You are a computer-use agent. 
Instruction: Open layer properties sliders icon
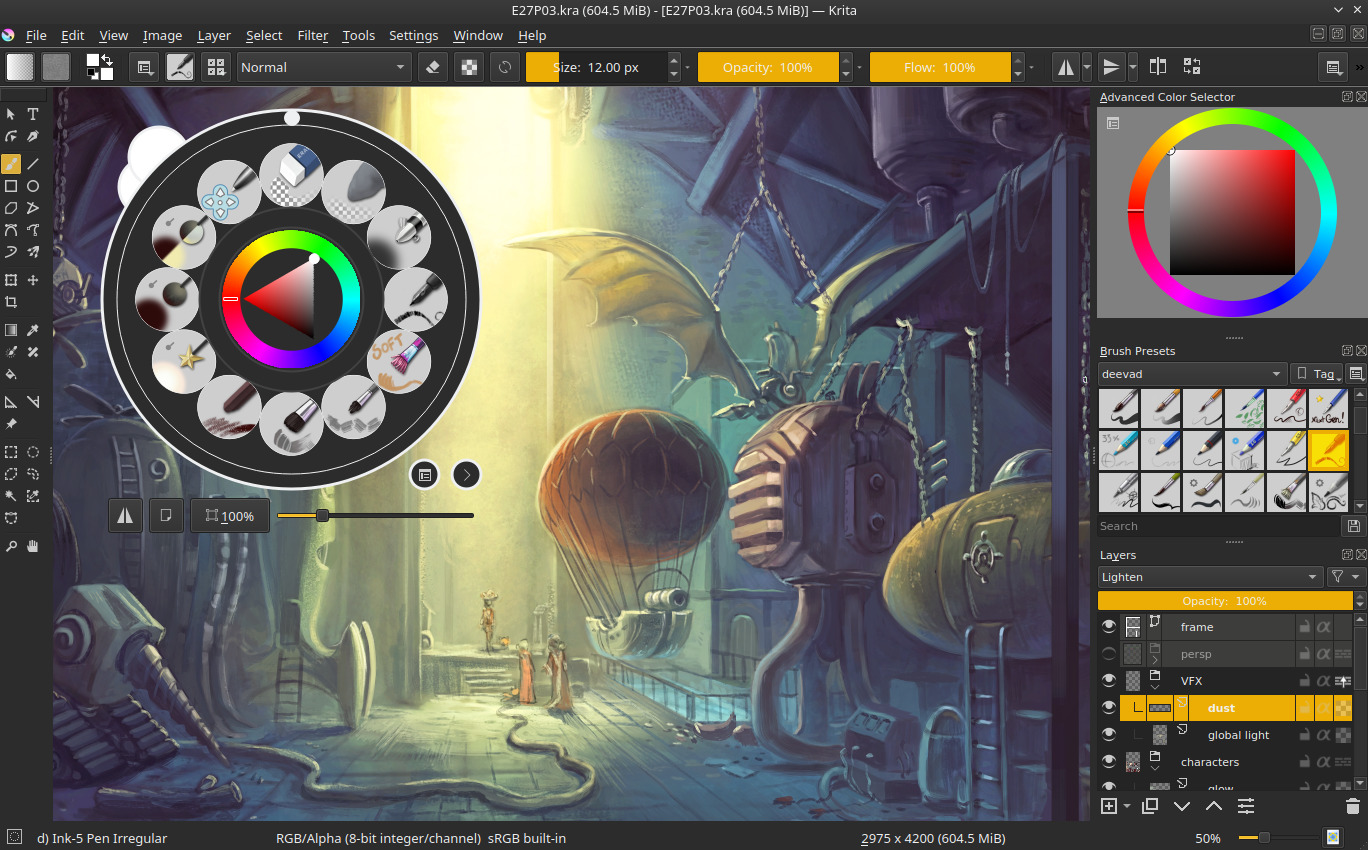tap(1246, 806)
